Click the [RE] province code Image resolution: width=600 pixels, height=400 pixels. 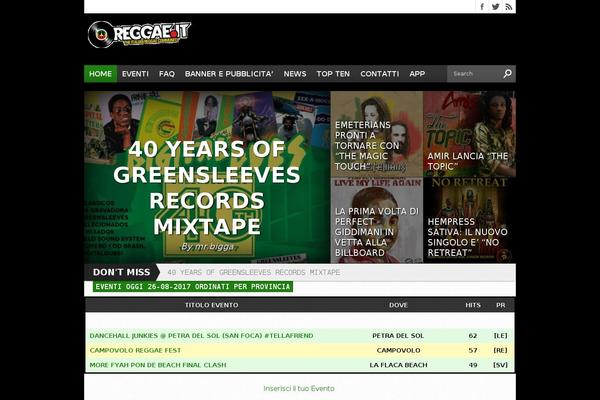click(x=501, y=350)
